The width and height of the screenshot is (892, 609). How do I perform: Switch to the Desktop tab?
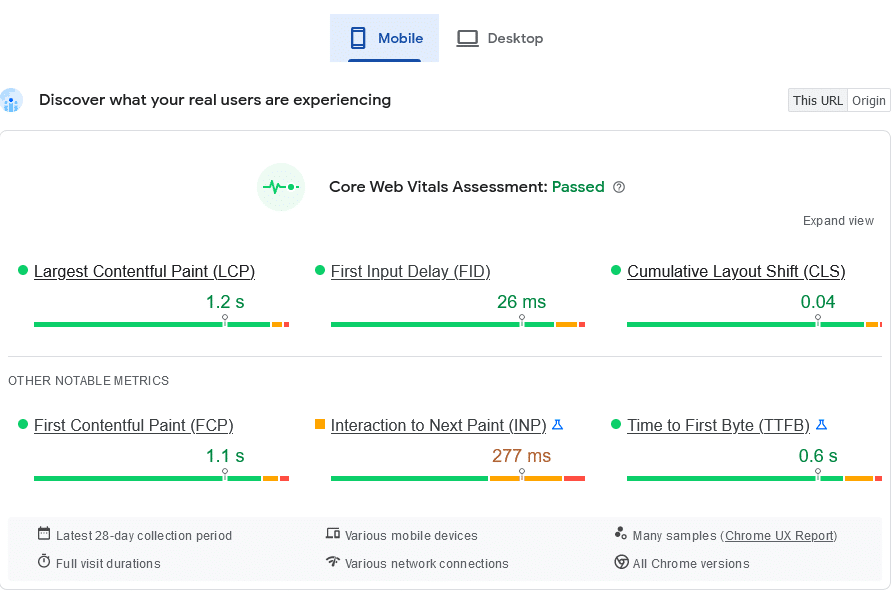point(499,38)
